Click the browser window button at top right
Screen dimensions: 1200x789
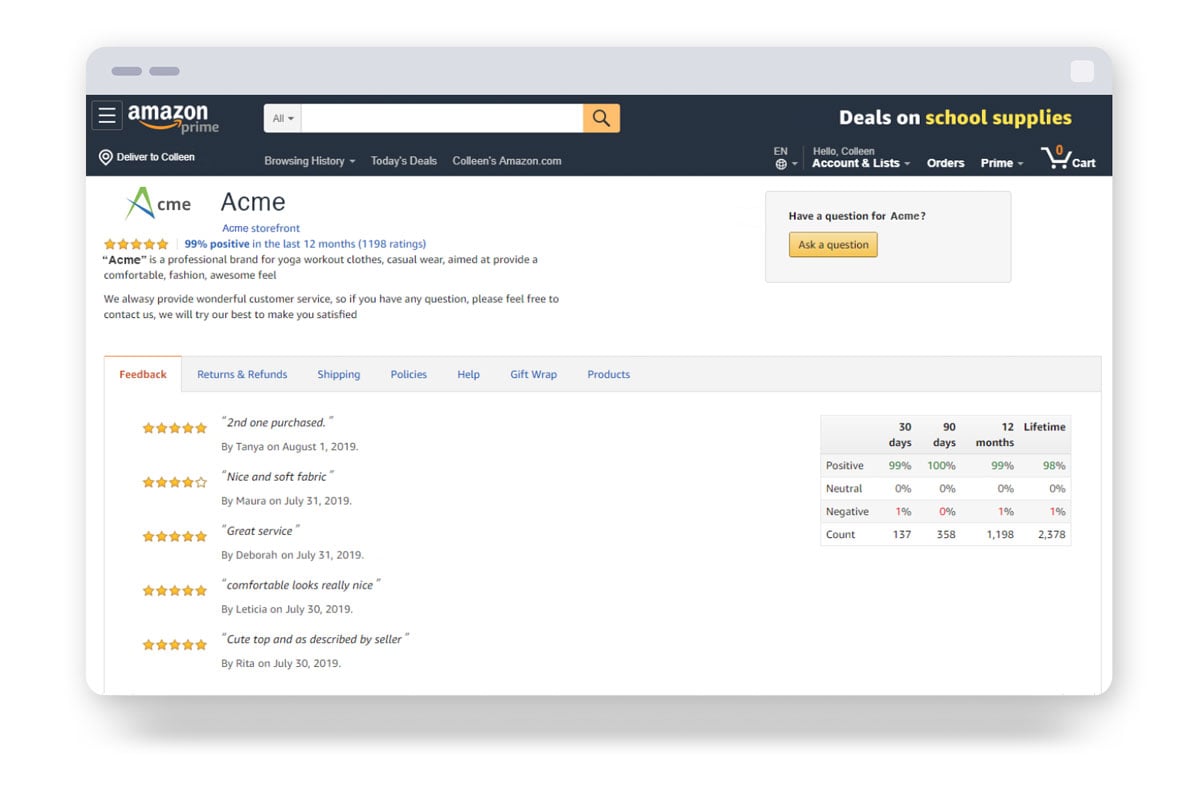(x=1082, y=71)
